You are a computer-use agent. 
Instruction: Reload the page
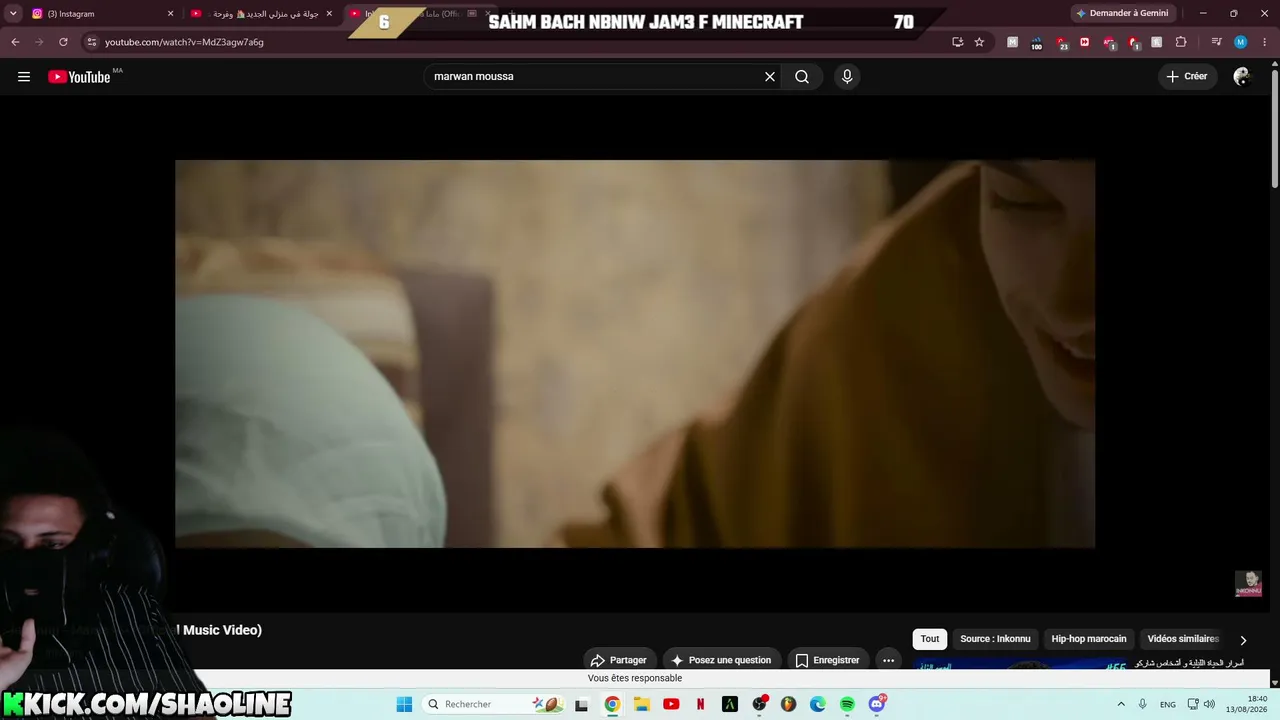coord(63,42)
